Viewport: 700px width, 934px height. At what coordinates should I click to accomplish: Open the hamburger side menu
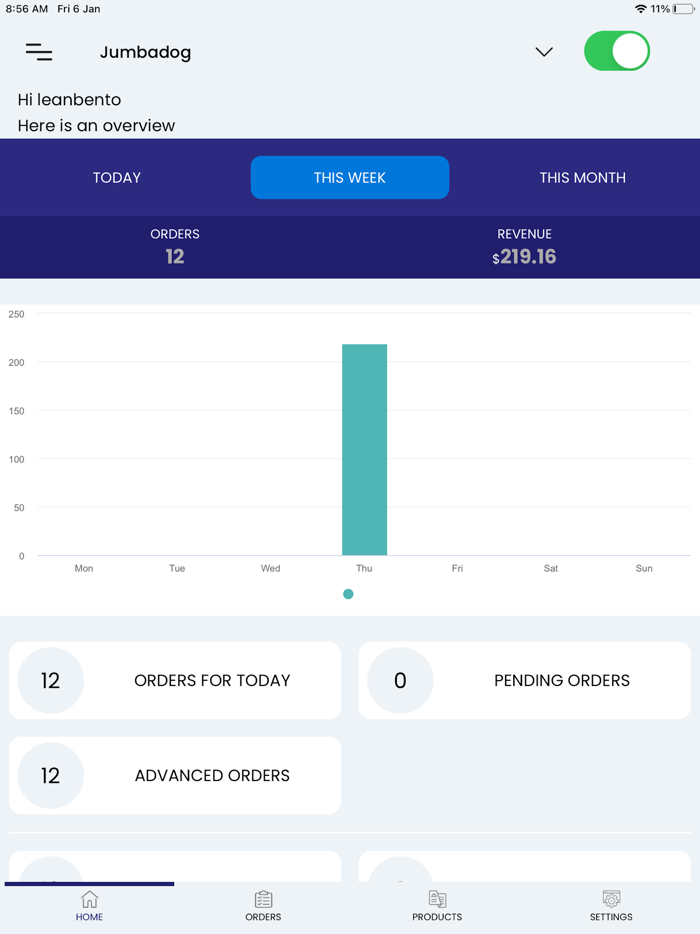[x=39, y=52]
